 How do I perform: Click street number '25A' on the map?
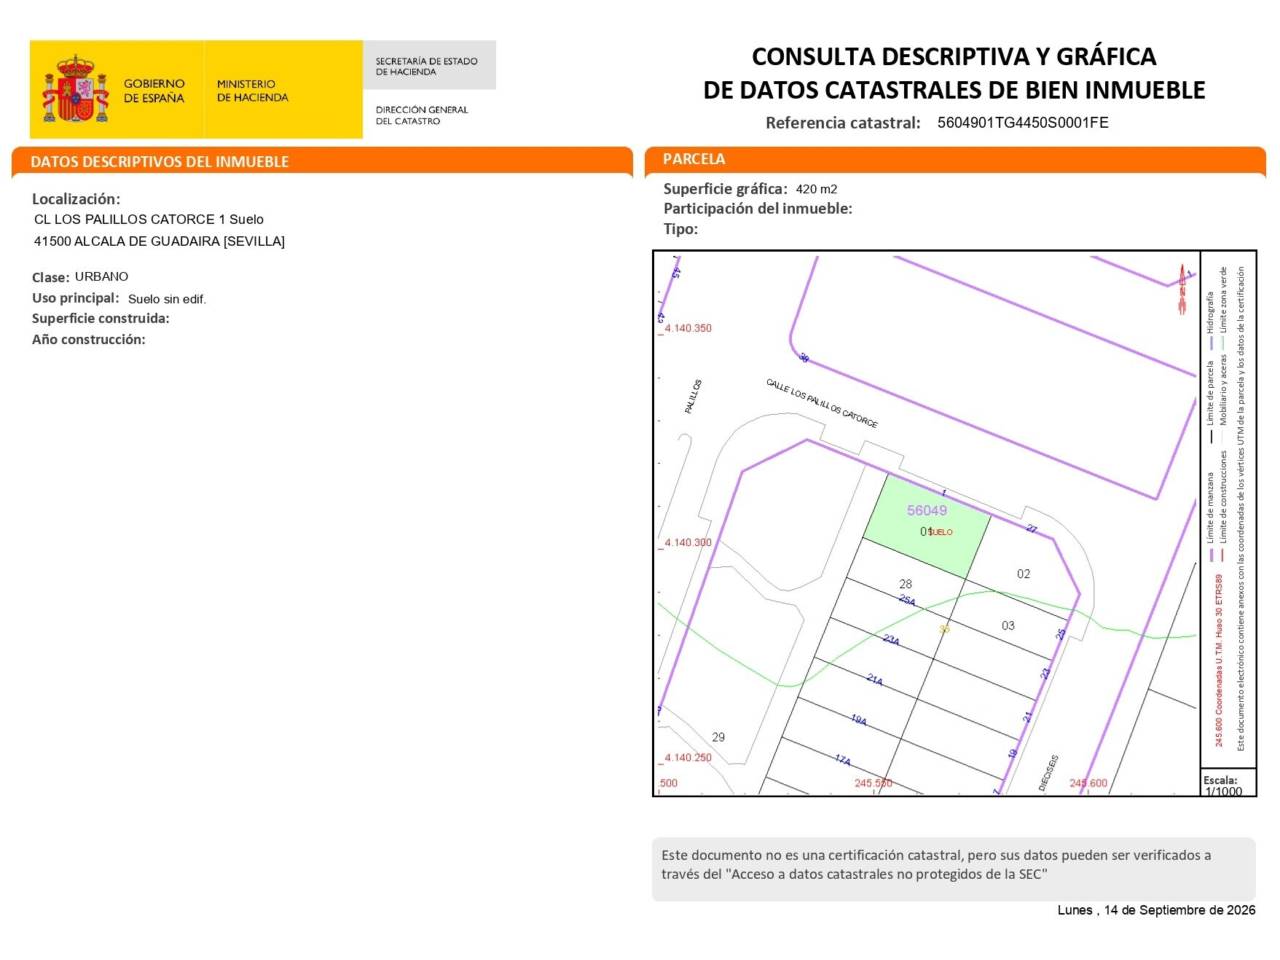907,600
